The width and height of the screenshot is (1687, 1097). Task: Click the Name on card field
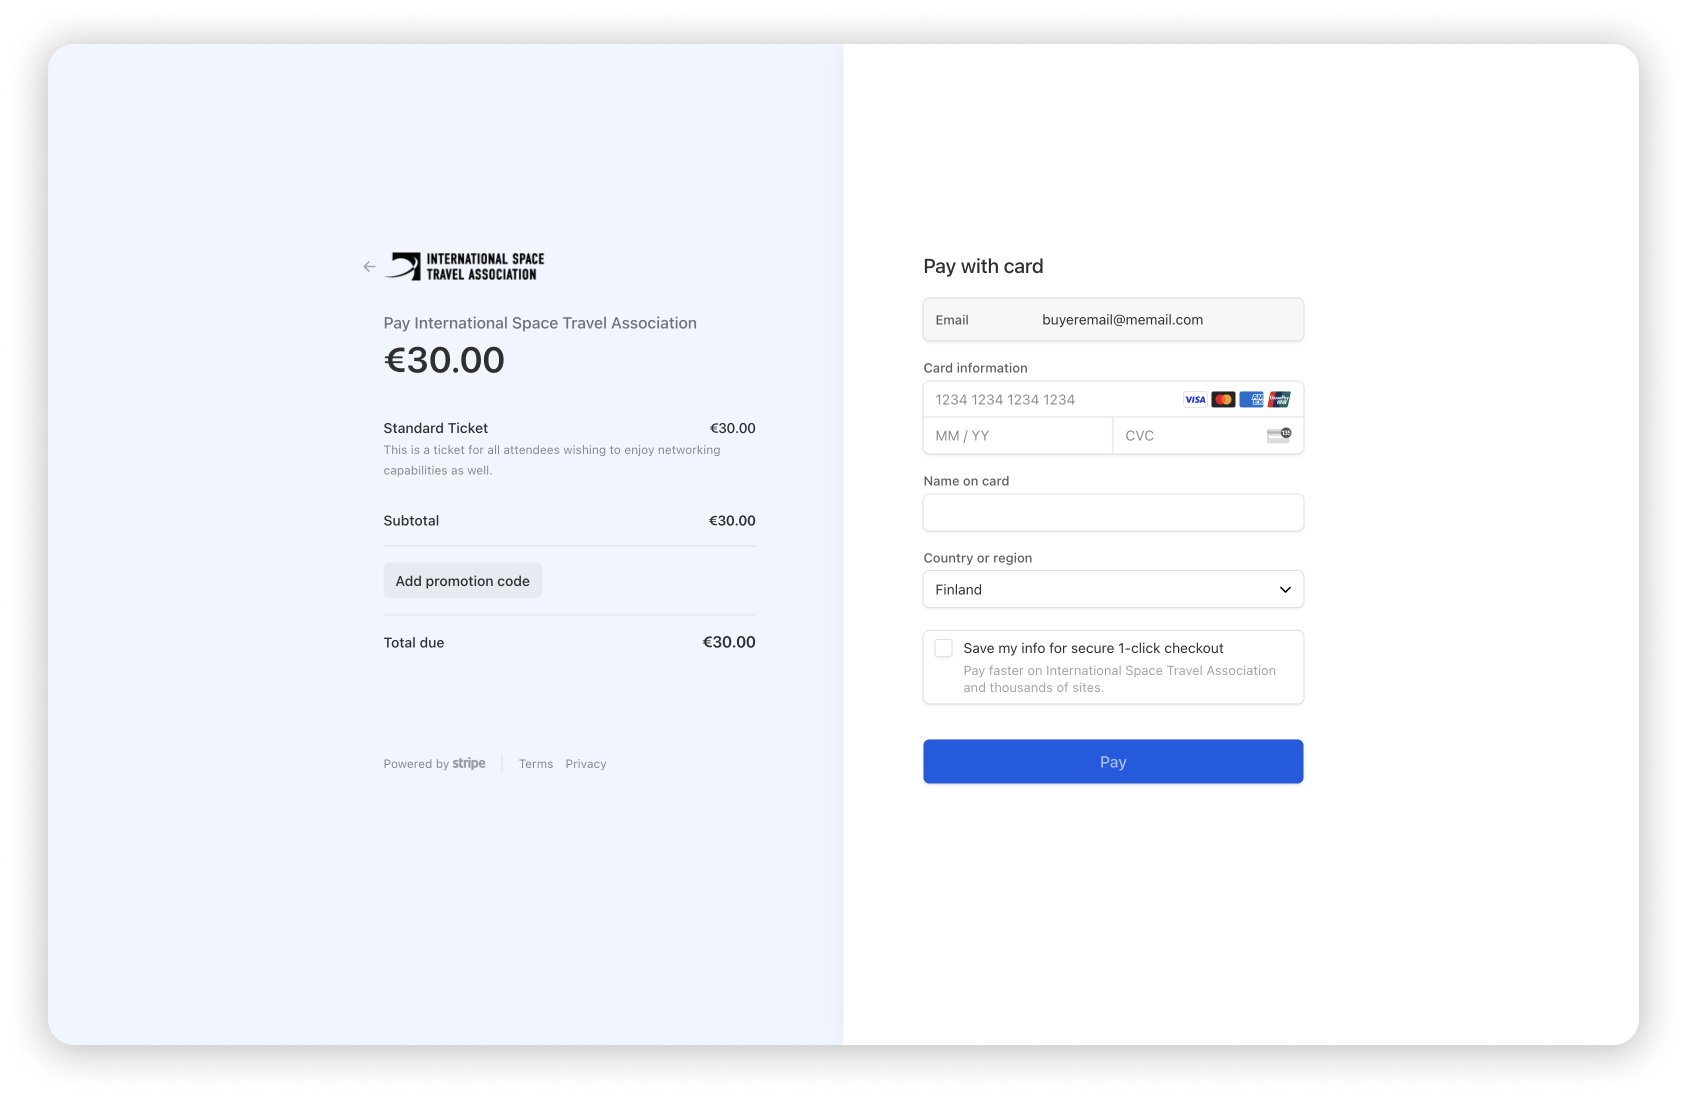click(1113, 512)
